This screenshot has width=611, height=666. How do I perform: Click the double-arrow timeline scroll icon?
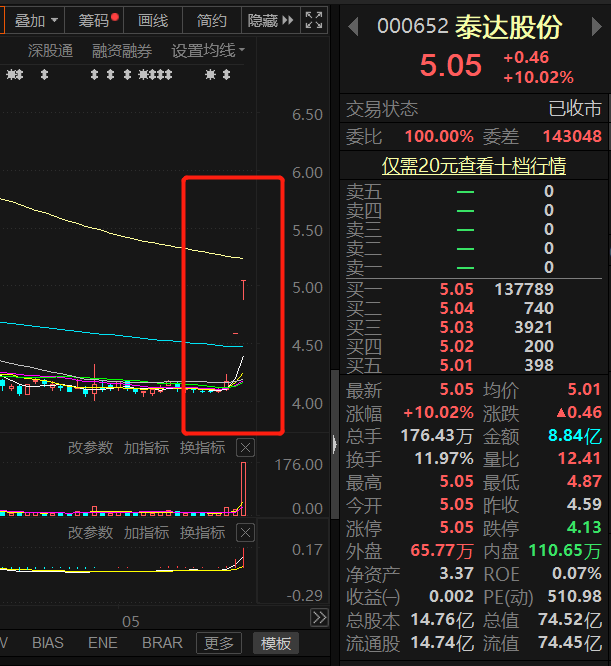319,618
